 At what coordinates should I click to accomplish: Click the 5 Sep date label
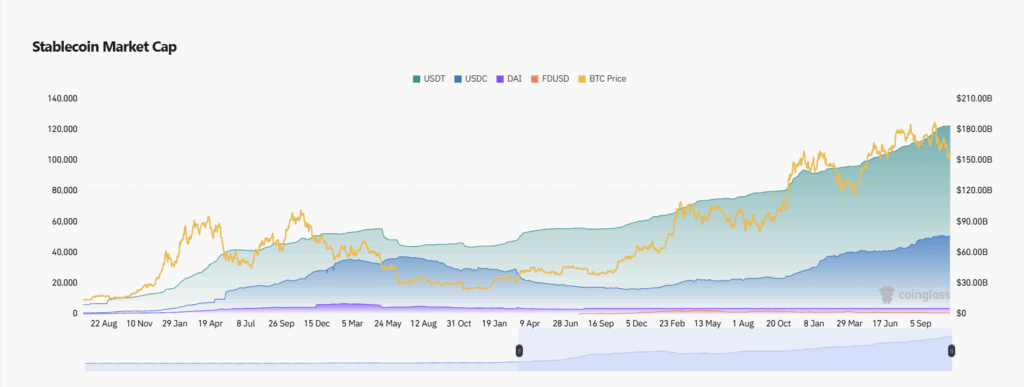click(921, 324)
